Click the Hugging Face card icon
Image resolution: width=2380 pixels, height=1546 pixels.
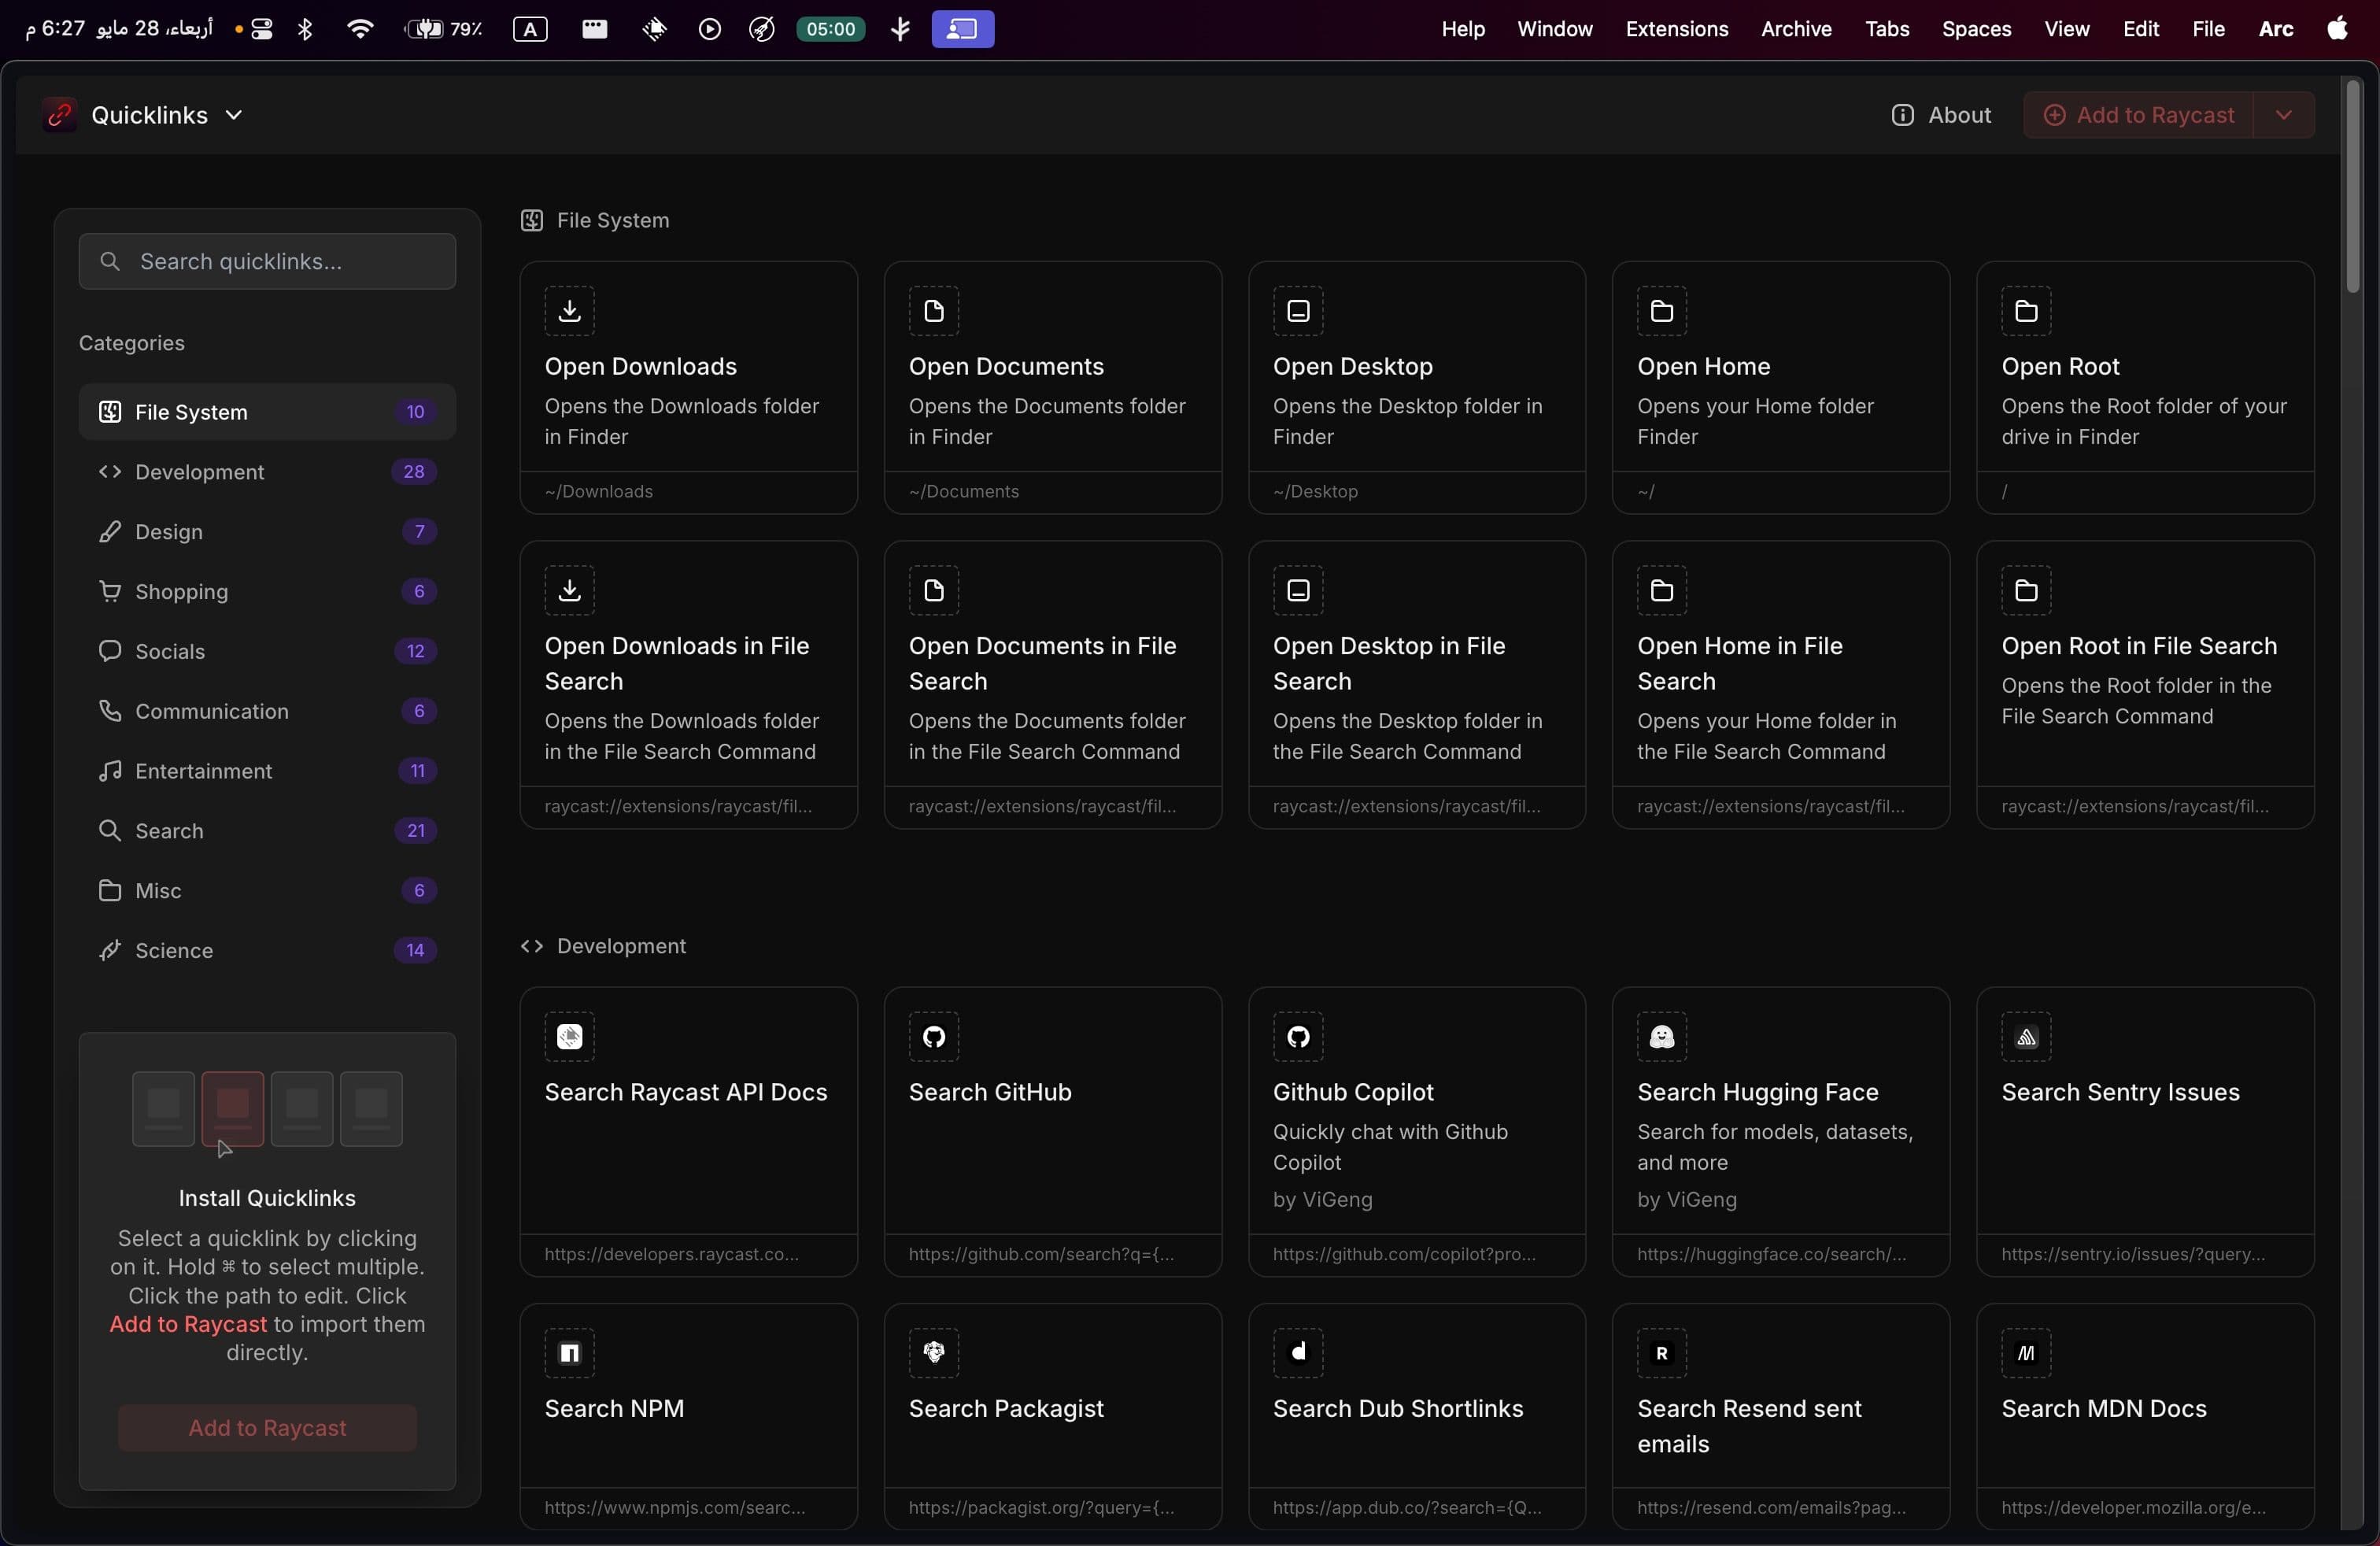tap(1661, 1037)
